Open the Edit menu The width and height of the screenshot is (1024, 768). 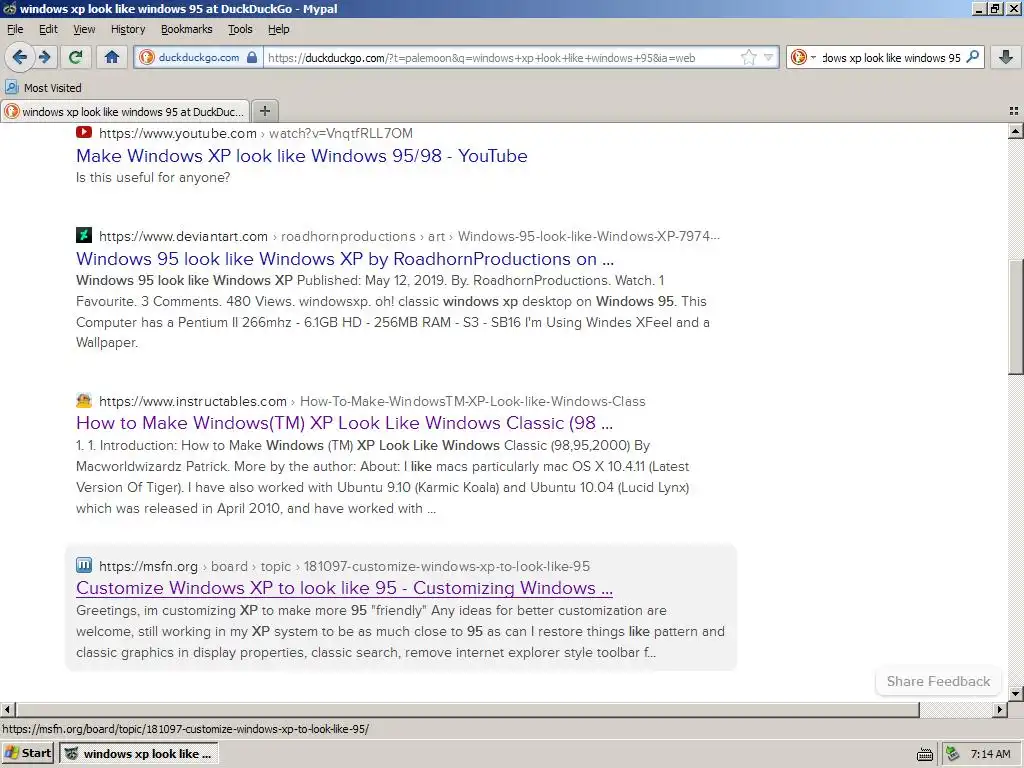[x=48, y=29]
